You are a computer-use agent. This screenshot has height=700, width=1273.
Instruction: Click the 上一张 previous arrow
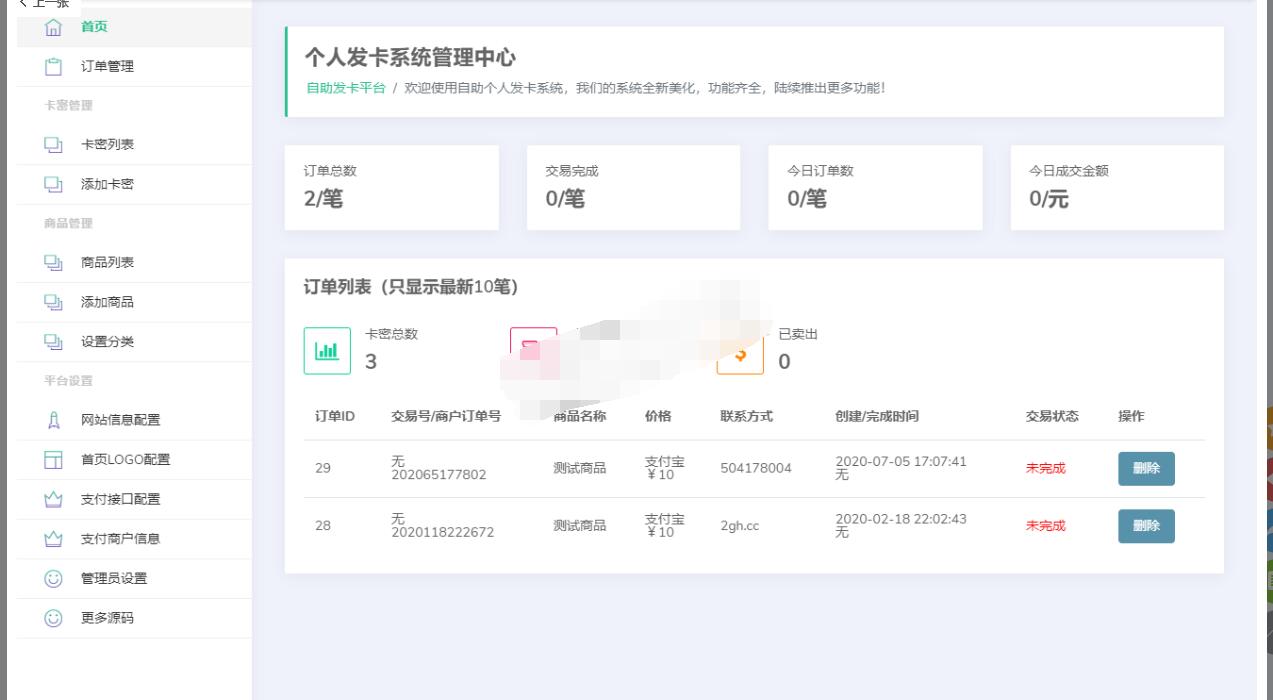tap(43, 4)
